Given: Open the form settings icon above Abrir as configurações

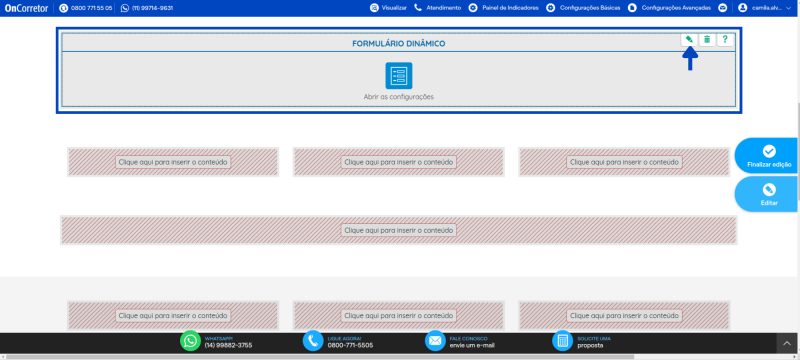Looking at the screenshot, I should point(398,75).
